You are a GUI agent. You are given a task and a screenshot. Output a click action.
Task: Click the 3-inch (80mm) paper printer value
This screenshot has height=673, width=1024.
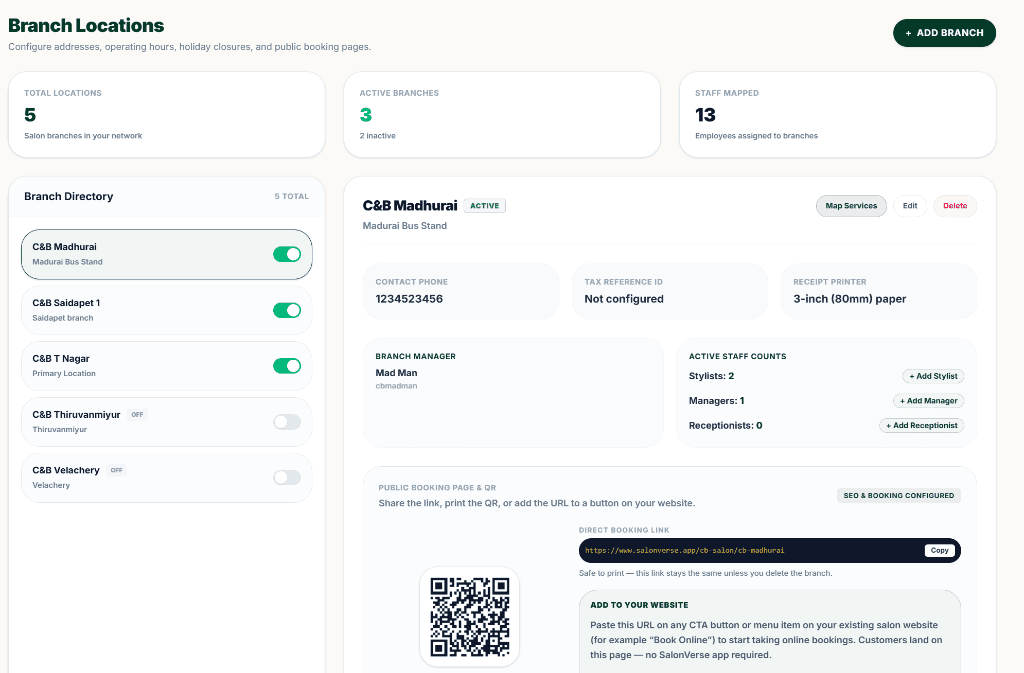(x=850, y=299)
